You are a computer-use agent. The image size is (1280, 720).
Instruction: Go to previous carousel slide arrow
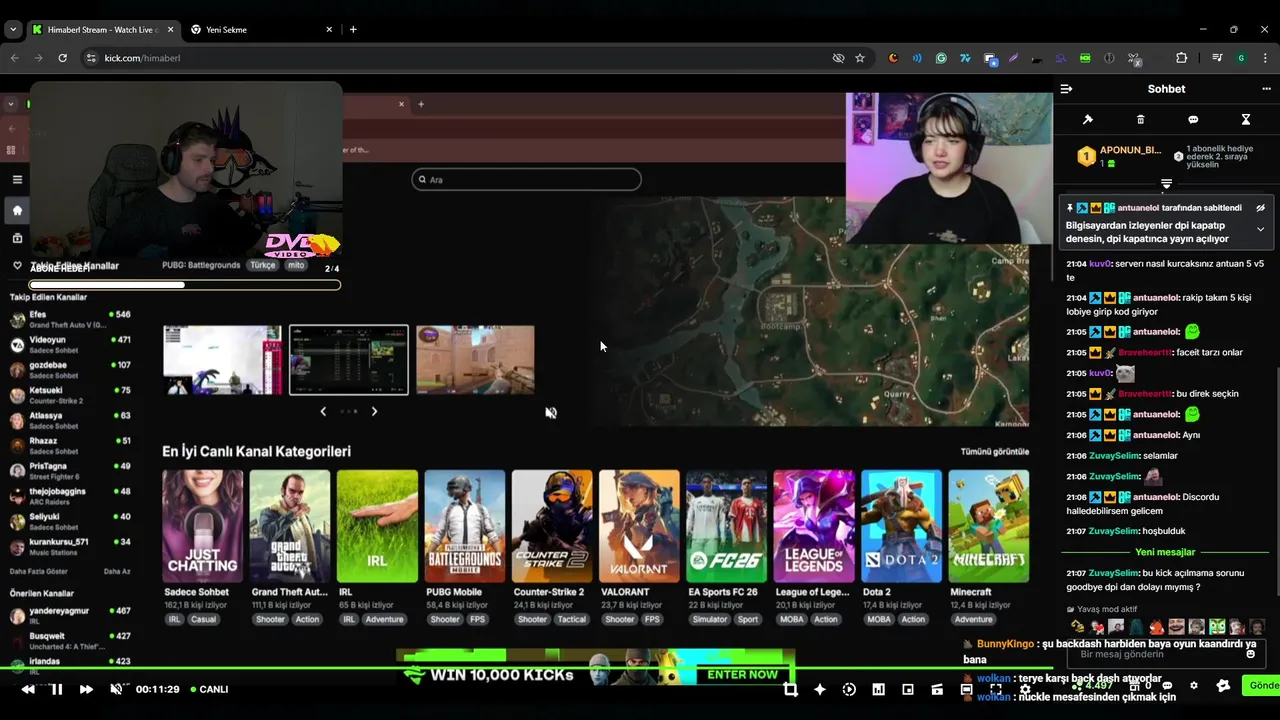tap(322, 411)
